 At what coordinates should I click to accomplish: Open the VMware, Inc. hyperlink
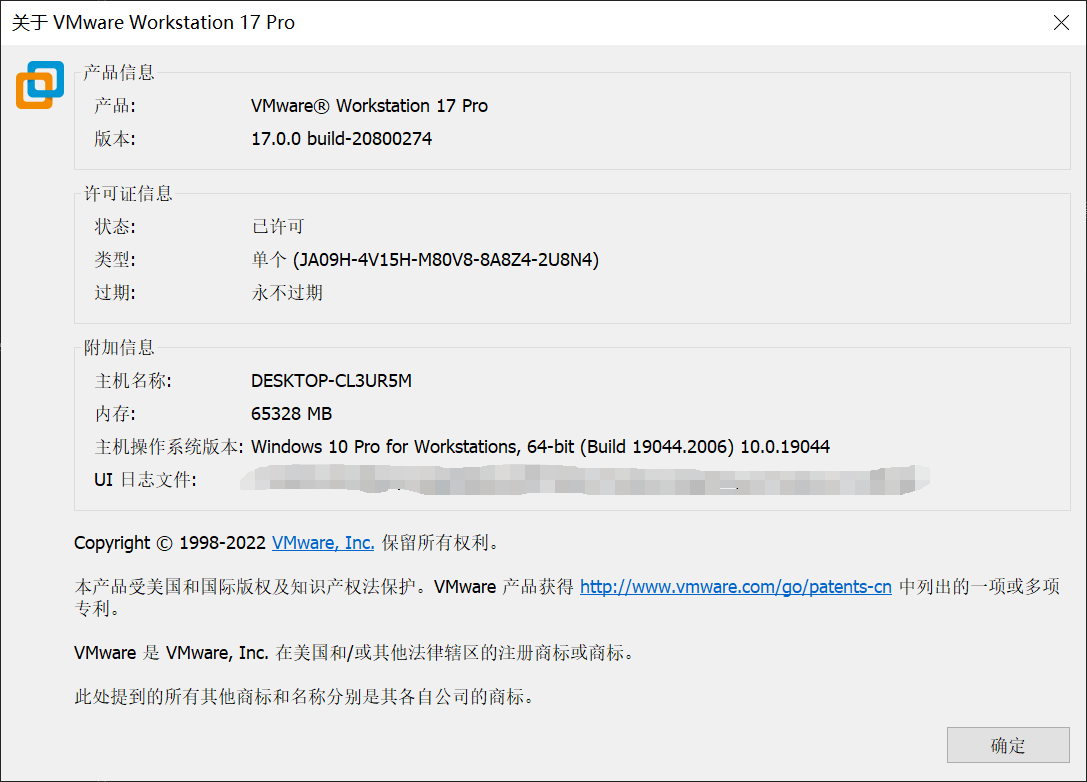tap(322, 543)
